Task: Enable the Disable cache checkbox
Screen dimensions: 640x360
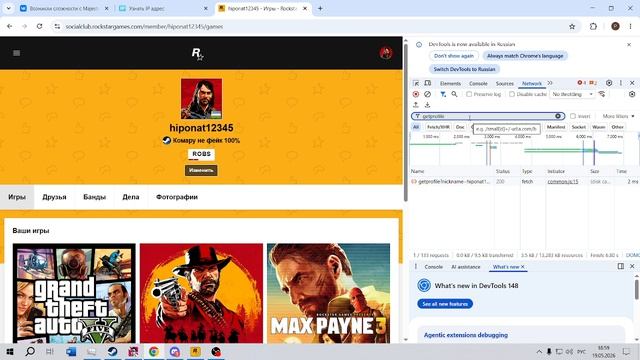Action: click(511, 94)
